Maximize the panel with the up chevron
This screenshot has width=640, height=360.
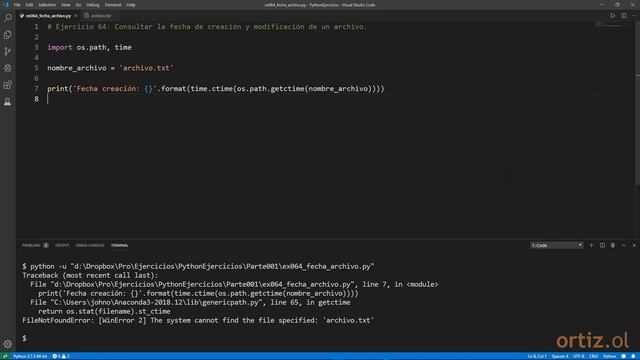623,245
